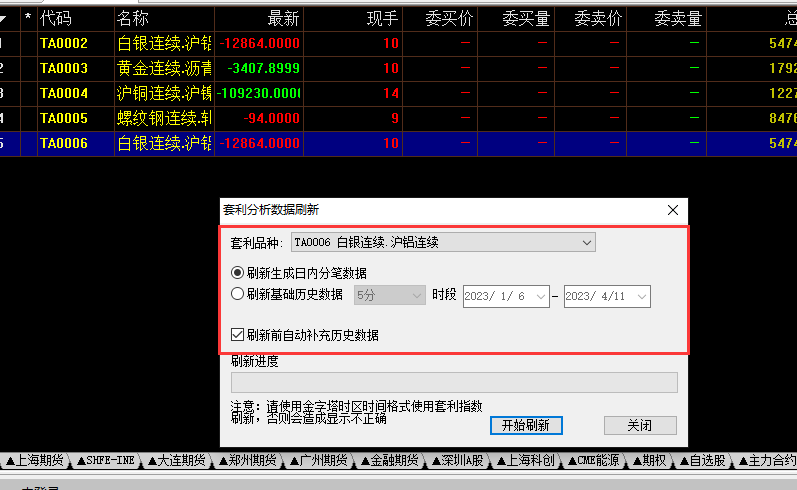
Task: Switch to the 深圳A股 tab
Action: [458, 461]
